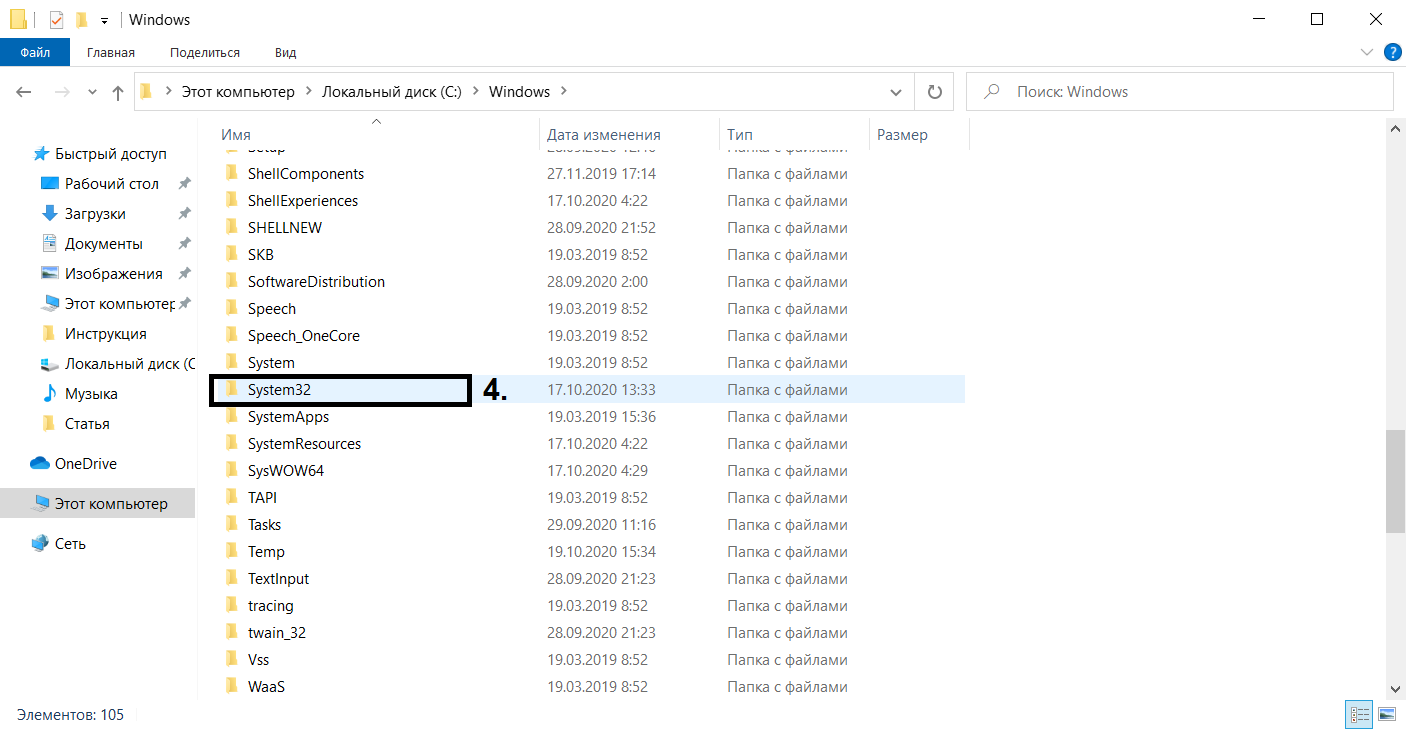The width and height of the screenshot is (1407, 729).
Task: Click the file list vertical scrollbar thumb
Action: tap(1396, 482)
